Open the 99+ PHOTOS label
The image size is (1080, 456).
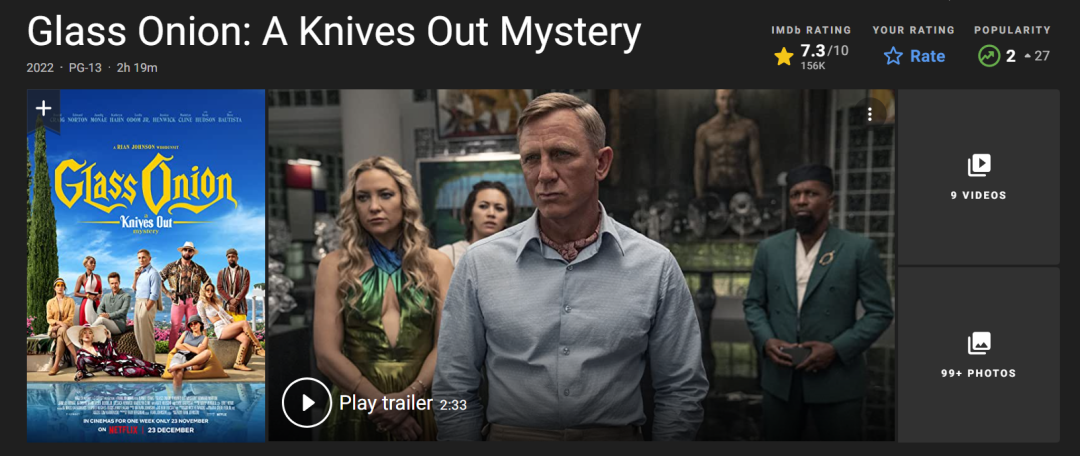tap(979, 373)
